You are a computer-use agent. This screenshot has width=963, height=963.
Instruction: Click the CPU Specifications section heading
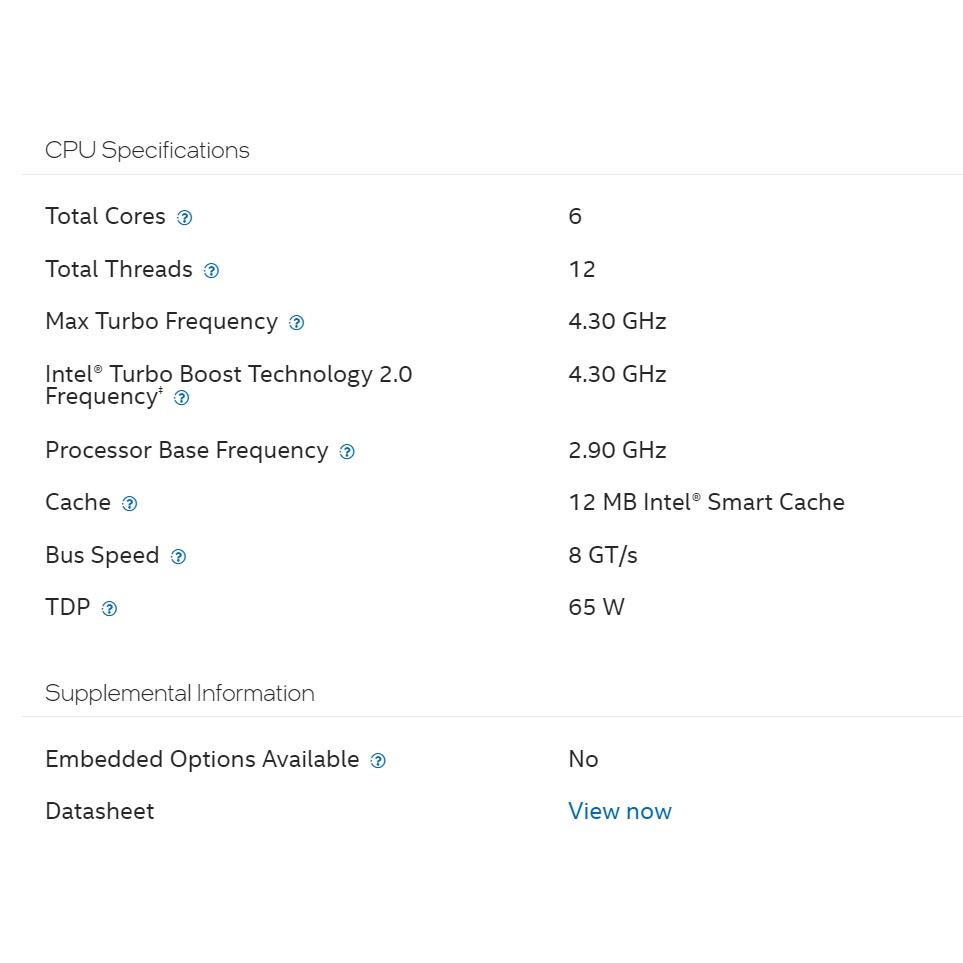click(x=147, y=150)
